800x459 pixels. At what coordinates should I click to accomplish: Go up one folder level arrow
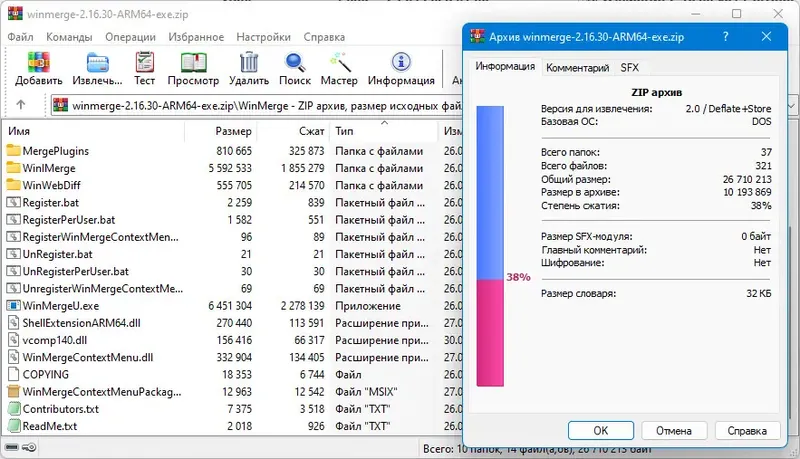pos(20,105)
